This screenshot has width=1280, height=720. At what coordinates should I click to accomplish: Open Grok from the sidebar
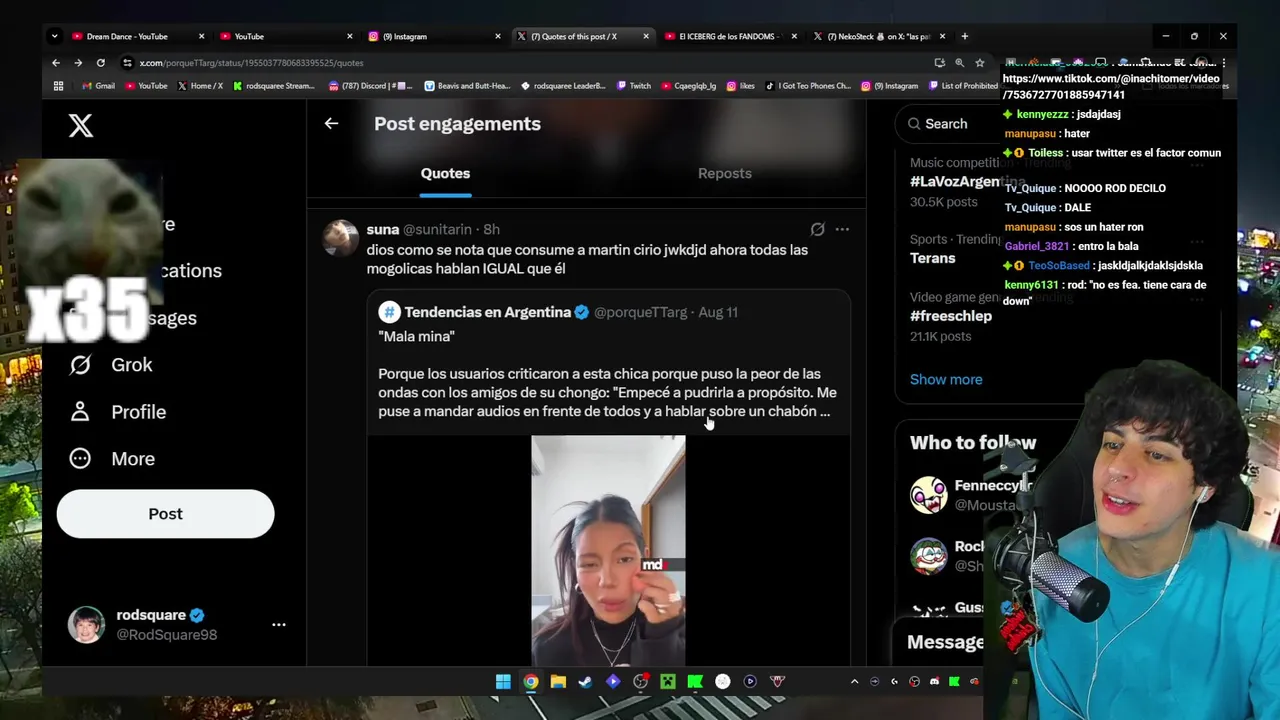point(111,365)
